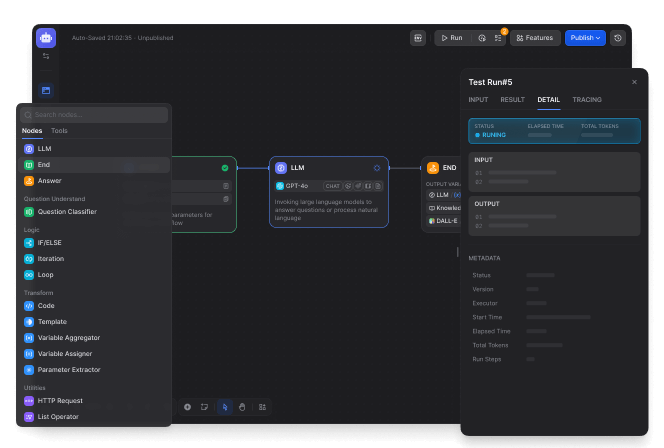
Task: Switch to the Tools tab
Action: coord(59,131)
